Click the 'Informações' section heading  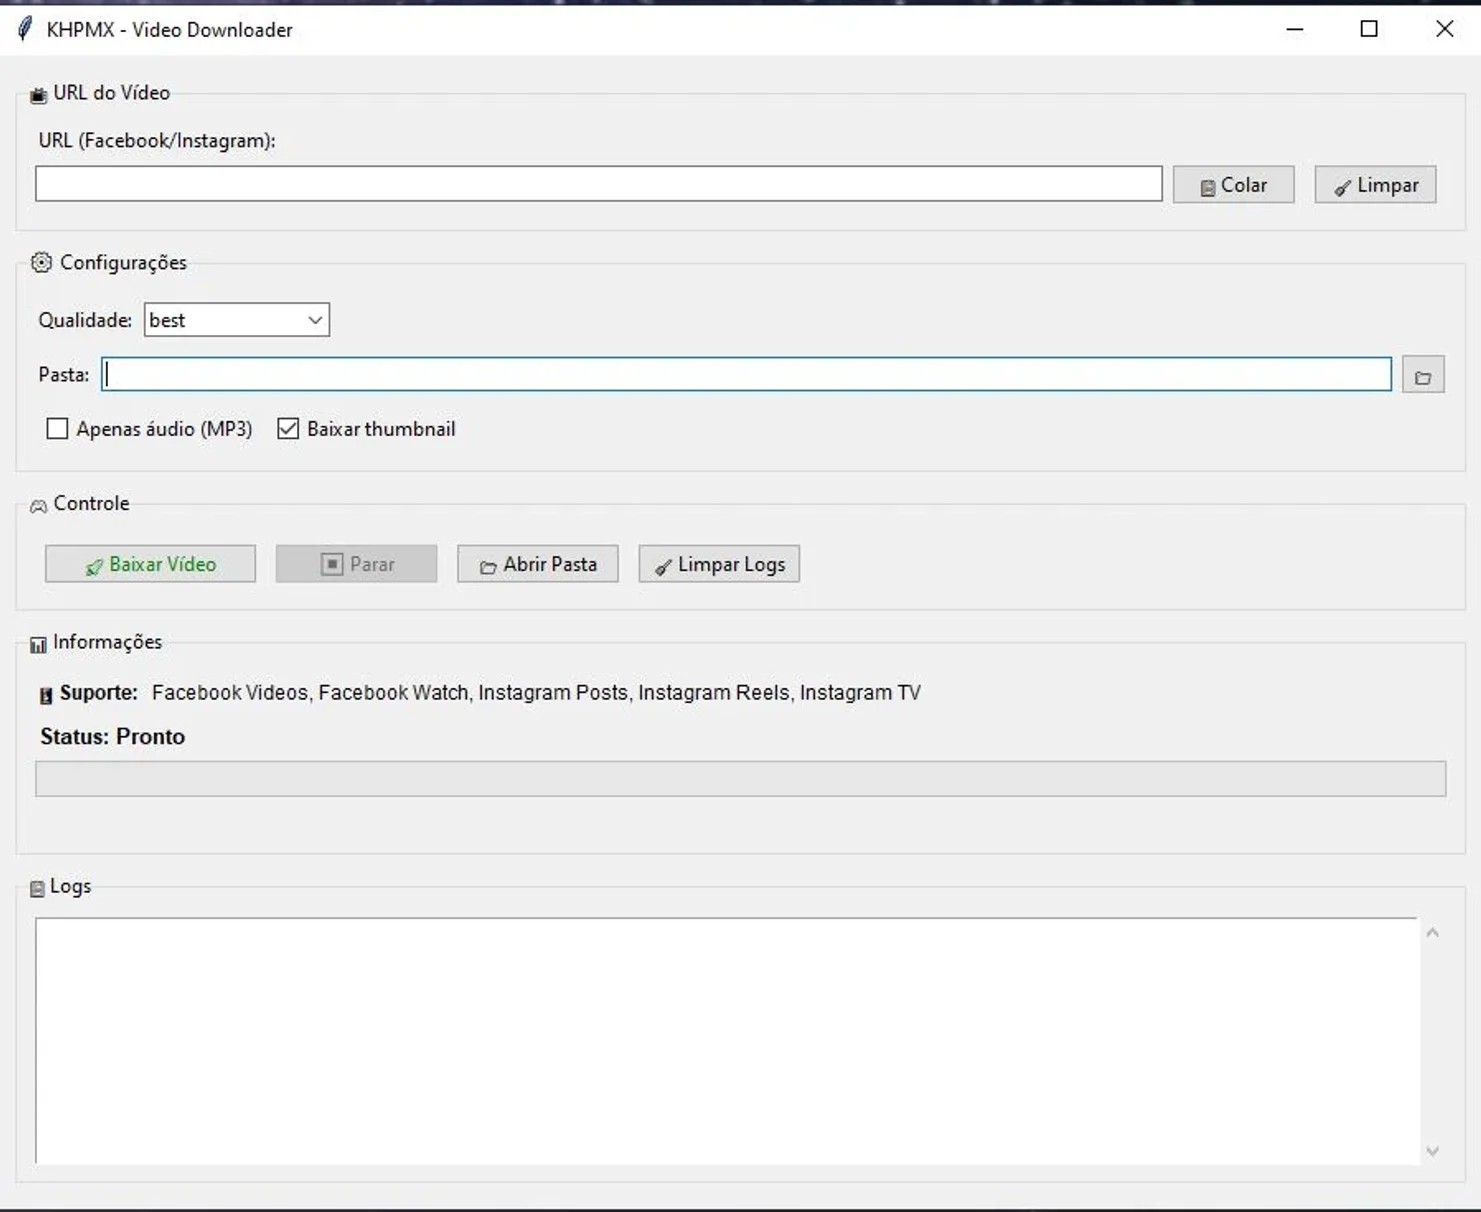[x=107, y=642]
